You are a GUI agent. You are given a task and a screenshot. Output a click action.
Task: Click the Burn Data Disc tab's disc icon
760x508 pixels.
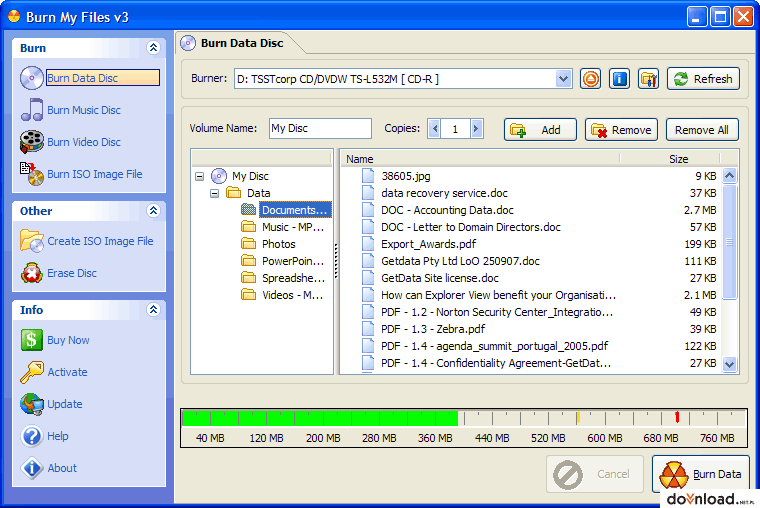tap(188, 43)
